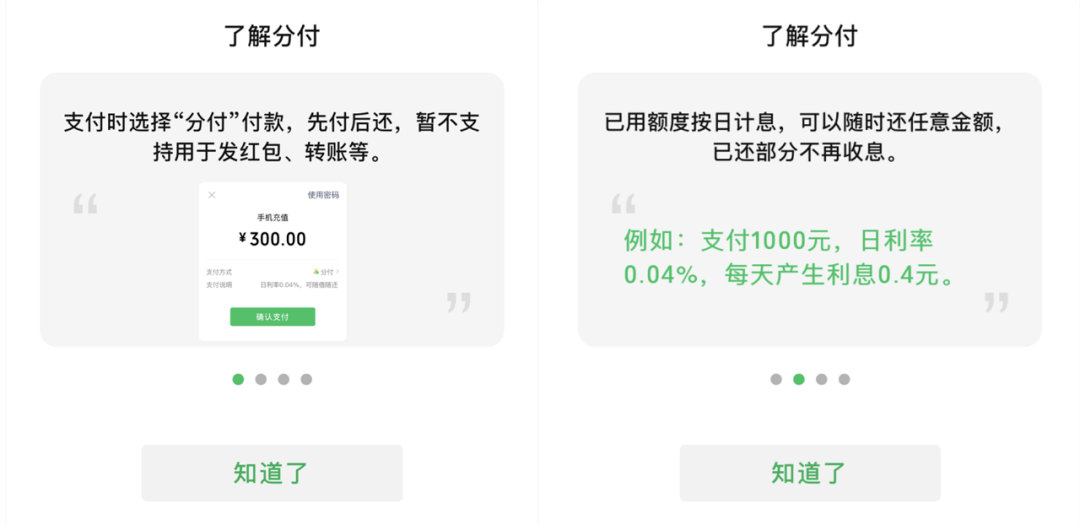Tap 知道了 below the payment preview card
The width and height of the screenshot is (1080, 525).
pos(272,473)
